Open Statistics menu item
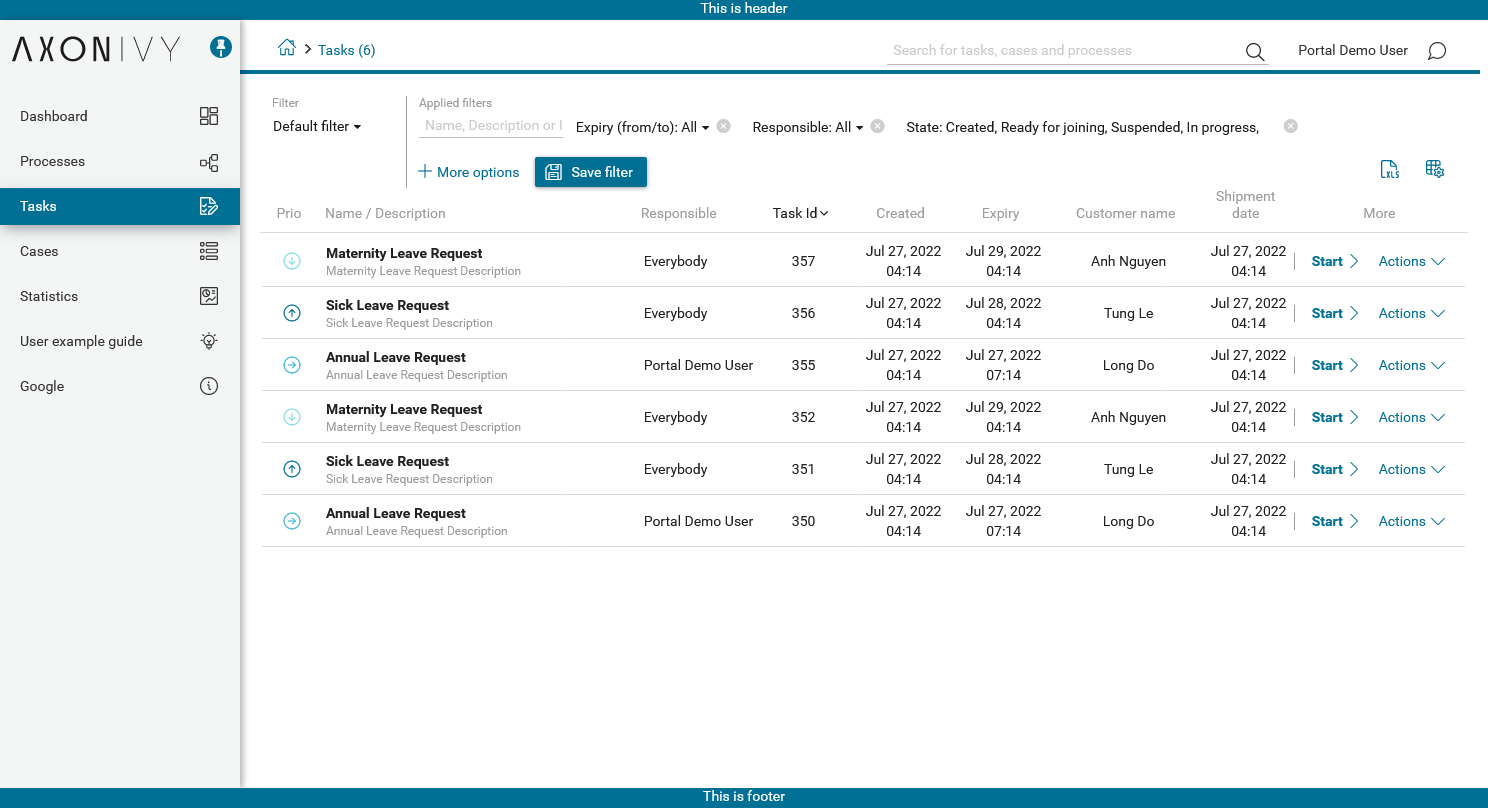 [120, 296]
